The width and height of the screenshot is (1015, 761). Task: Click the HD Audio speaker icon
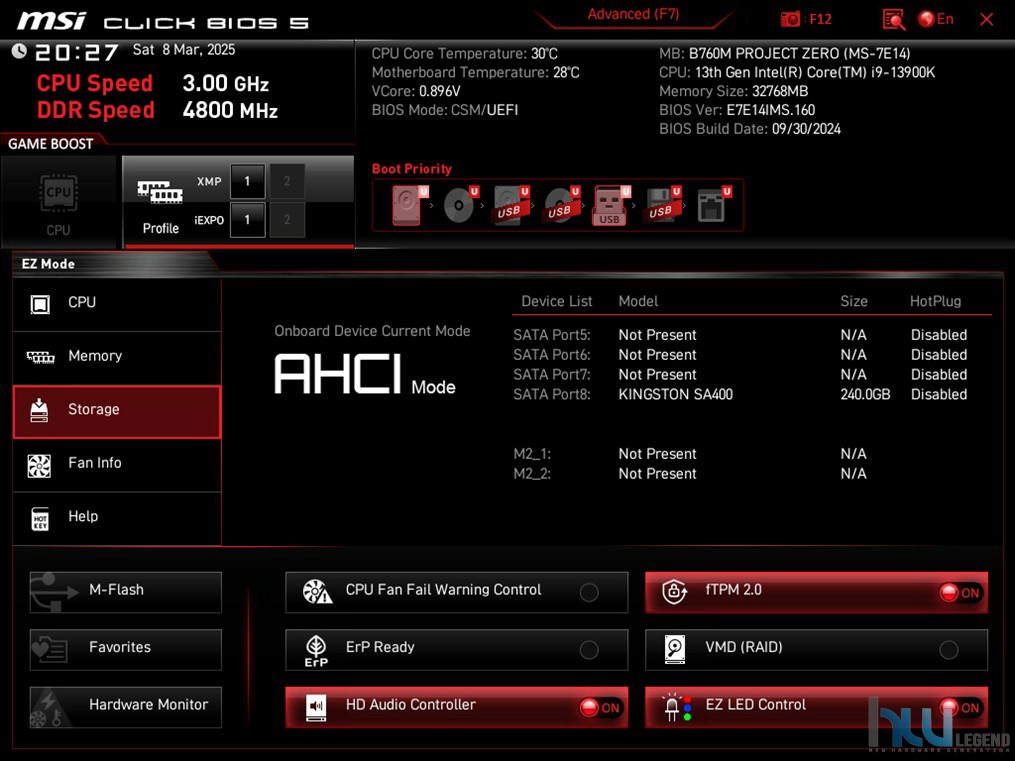pyautogui.click(x=316, y=707)
